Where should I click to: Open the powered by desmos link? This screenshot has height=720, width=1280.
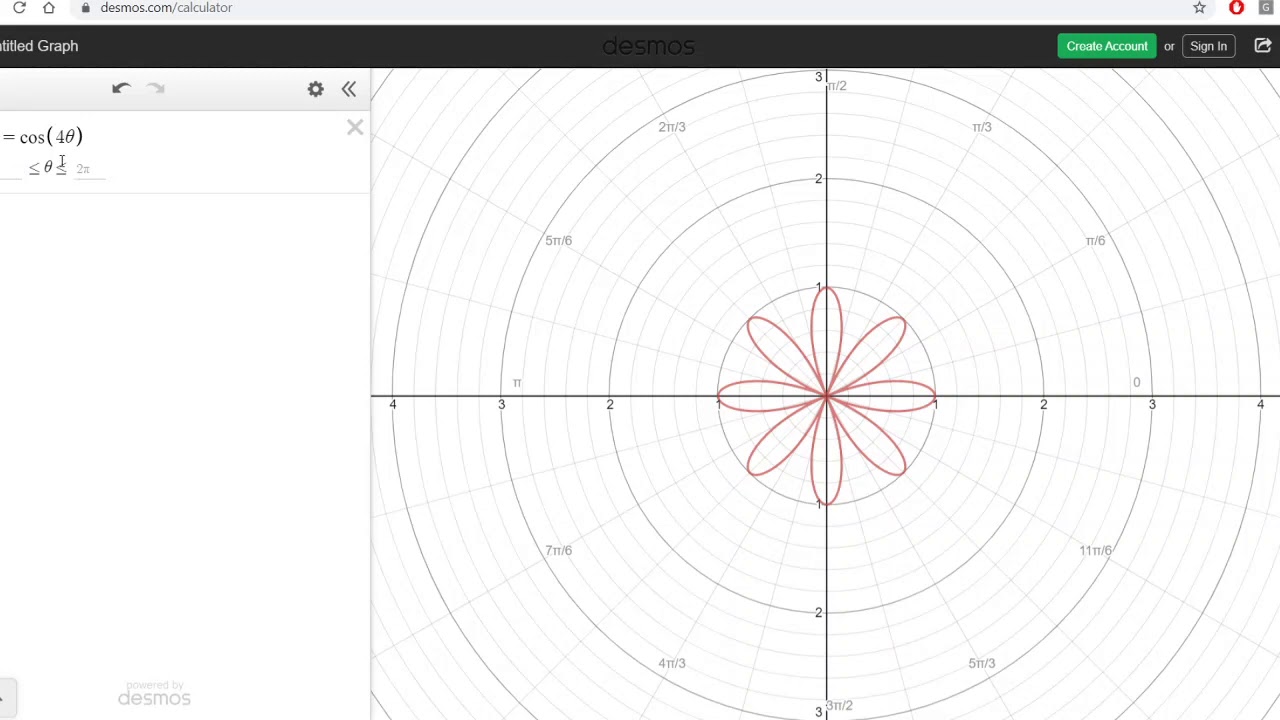[154, 694]
